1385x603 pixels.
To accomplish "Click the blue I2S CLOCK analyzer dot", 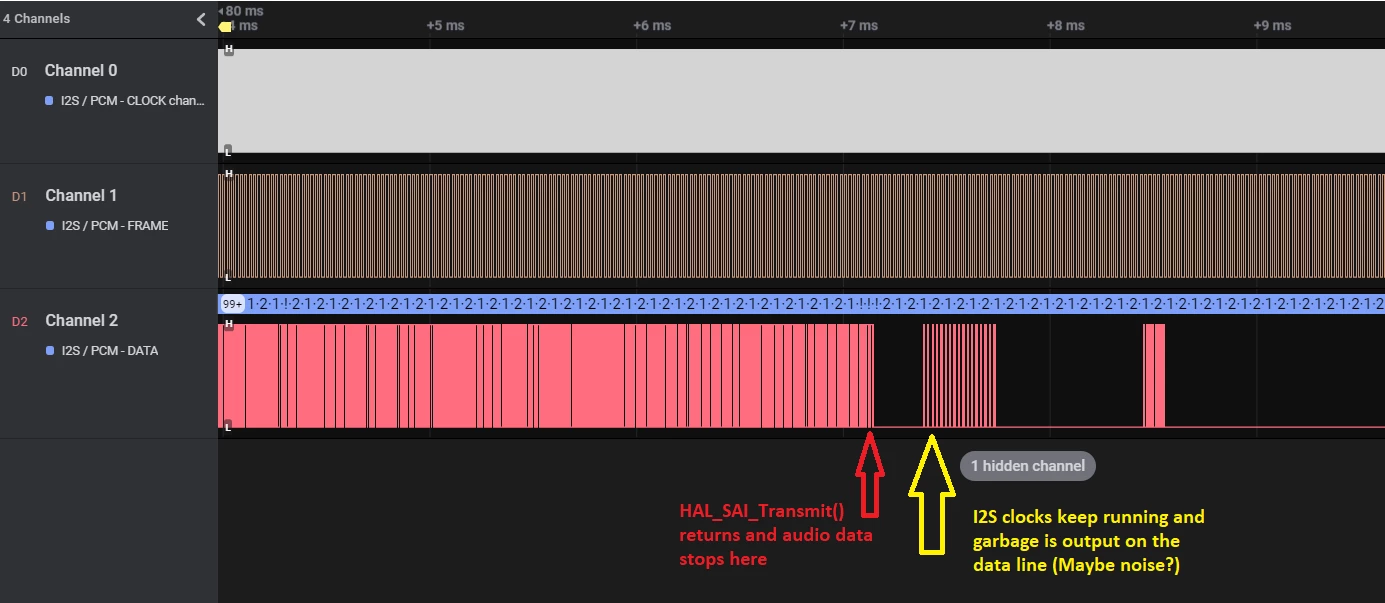I will coord(49,101).
